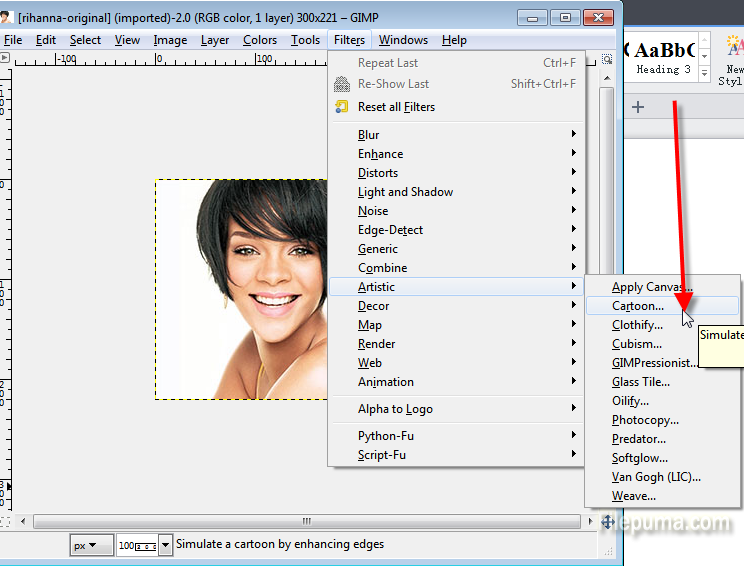
Task: Open the zoom percentage dropdown arrow
Action: coord(165,545)
